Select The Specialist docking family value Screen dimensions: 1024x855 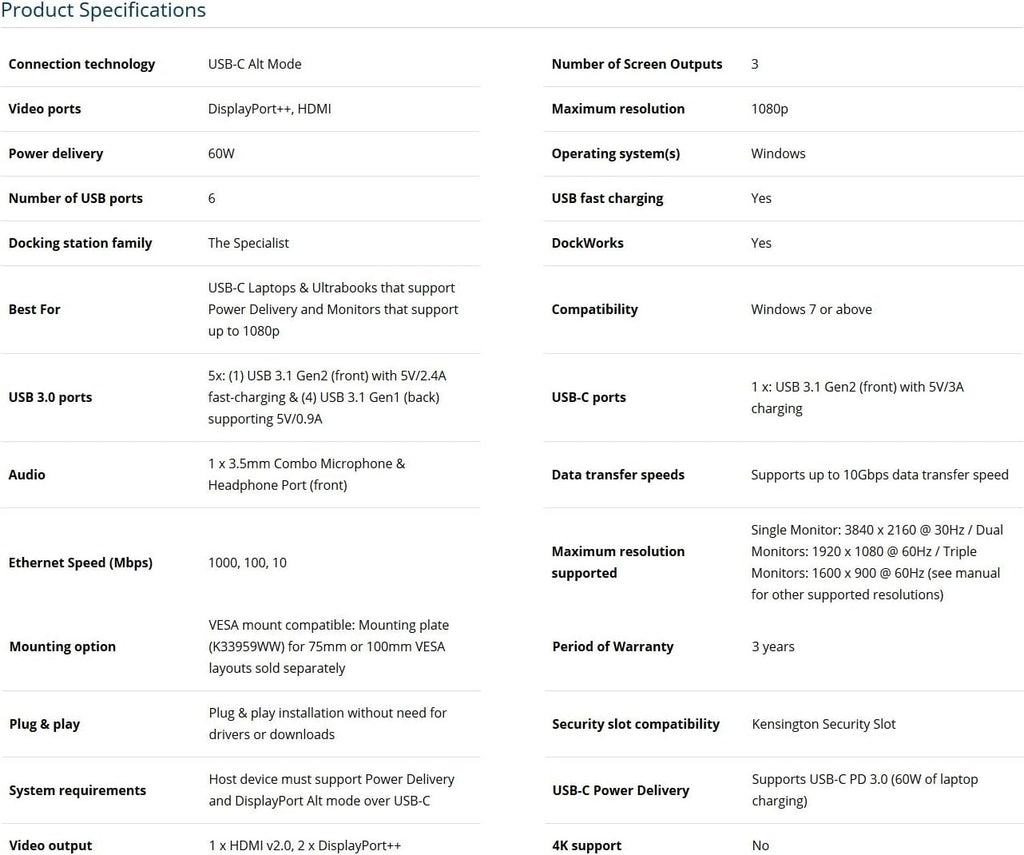coord(248,243)
